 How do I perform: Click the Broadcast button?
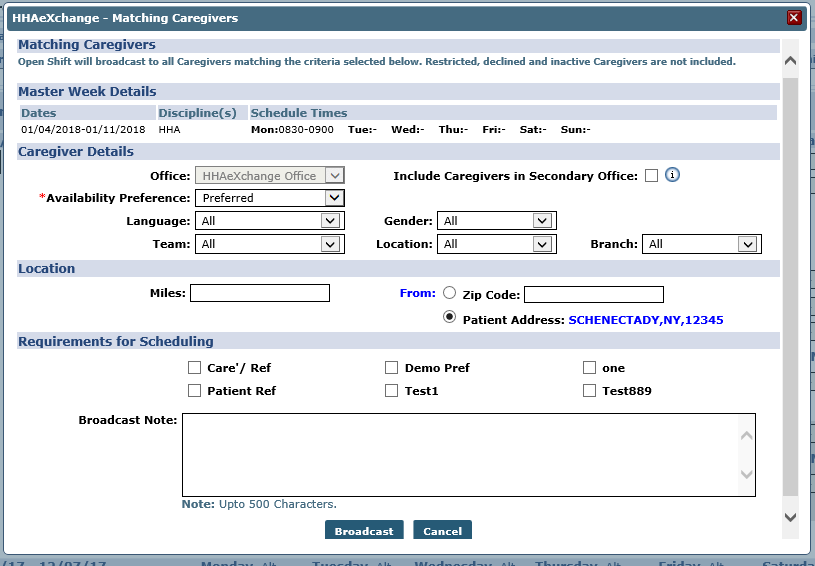364,531
